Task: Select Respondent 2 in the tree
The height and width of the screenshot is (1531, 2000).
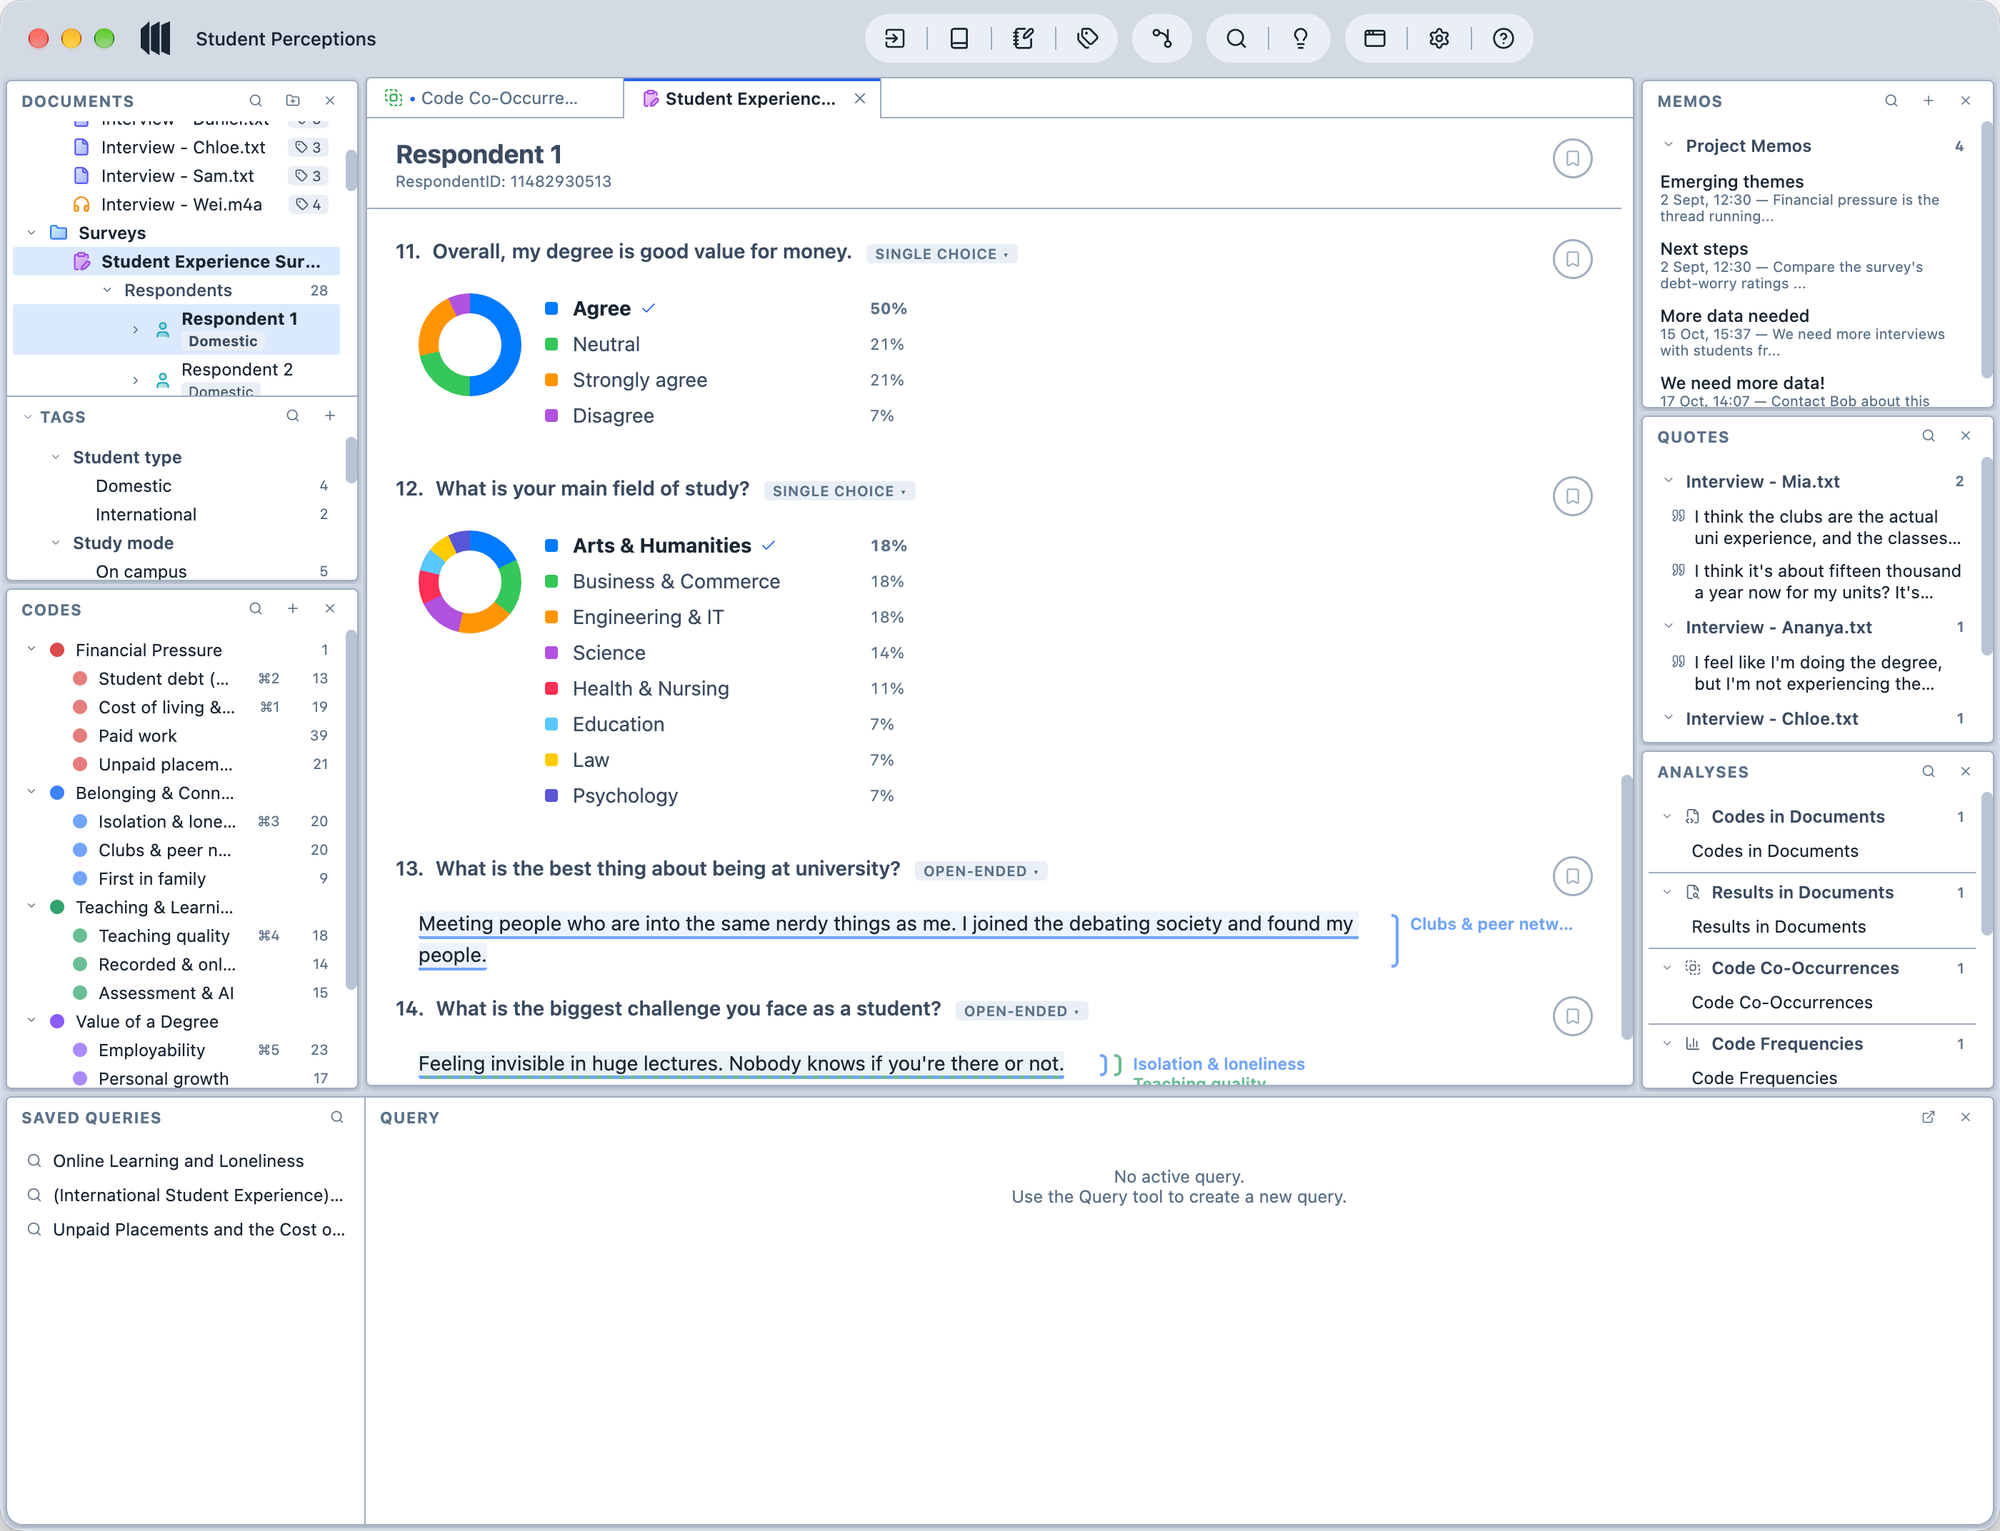Action: pyautogui.click(x=237, y=370)
